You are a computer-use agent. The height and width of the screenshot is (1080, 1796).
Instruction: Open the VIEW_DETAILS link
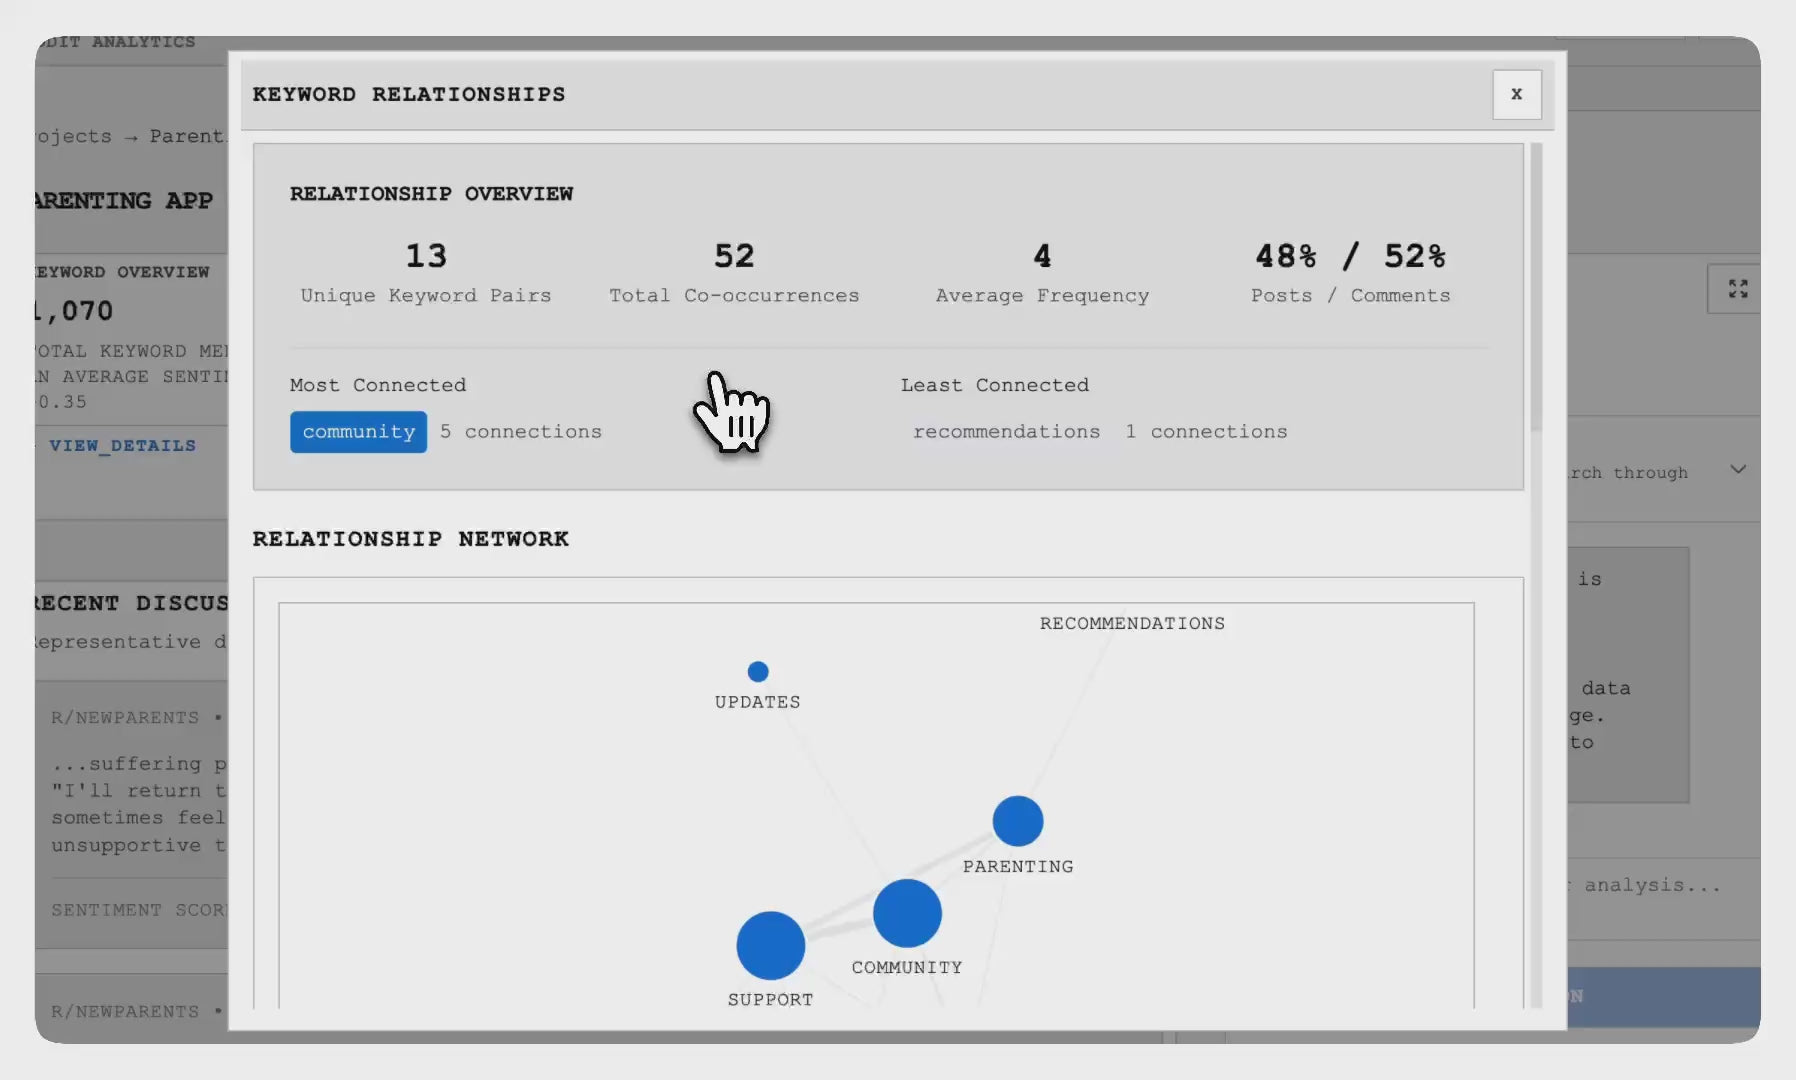123,446
